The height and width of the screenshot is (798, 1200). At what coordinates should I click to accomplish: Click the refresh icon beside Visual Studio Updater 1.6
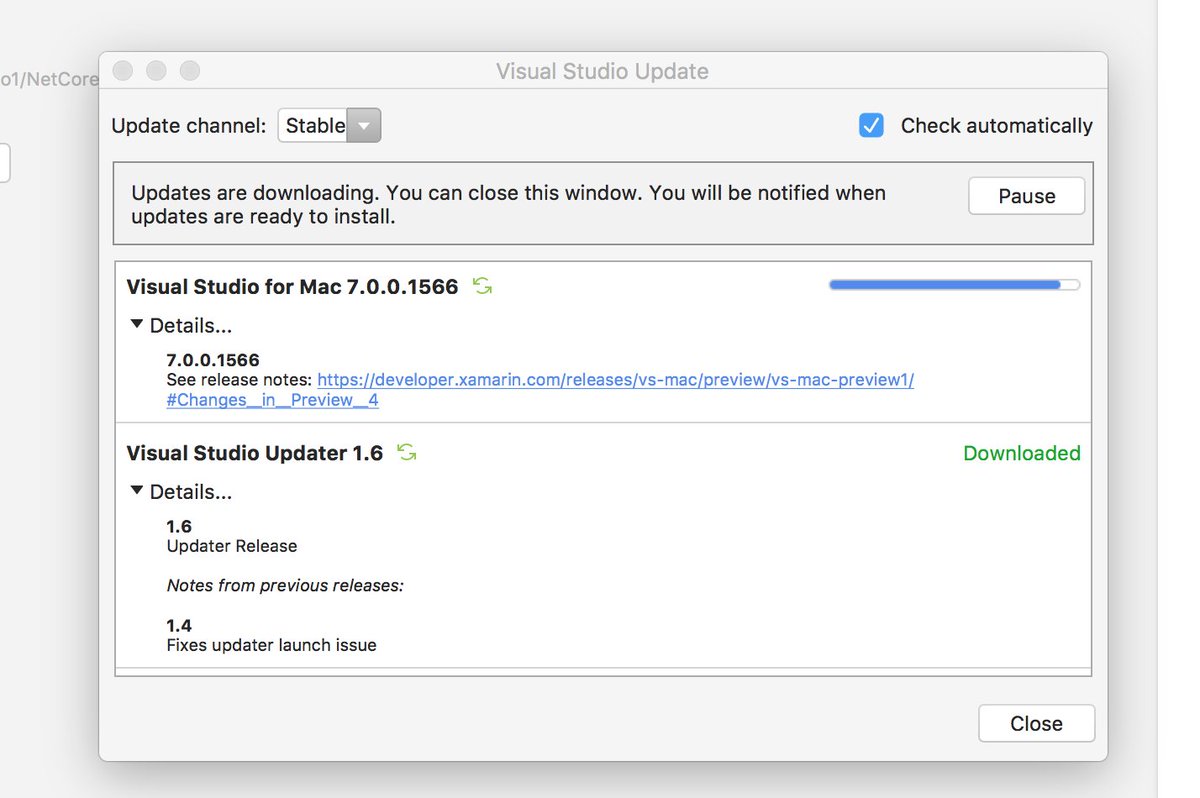tap(406, 453)
